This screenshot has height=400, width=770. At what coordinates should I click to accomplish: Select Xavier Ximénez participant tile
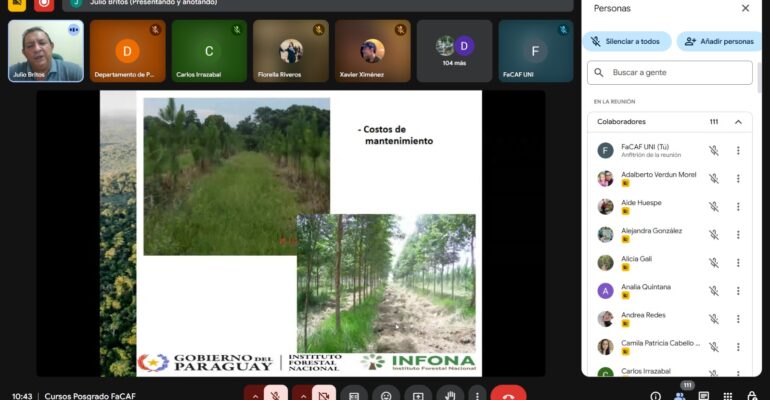(x=373, y=51)
